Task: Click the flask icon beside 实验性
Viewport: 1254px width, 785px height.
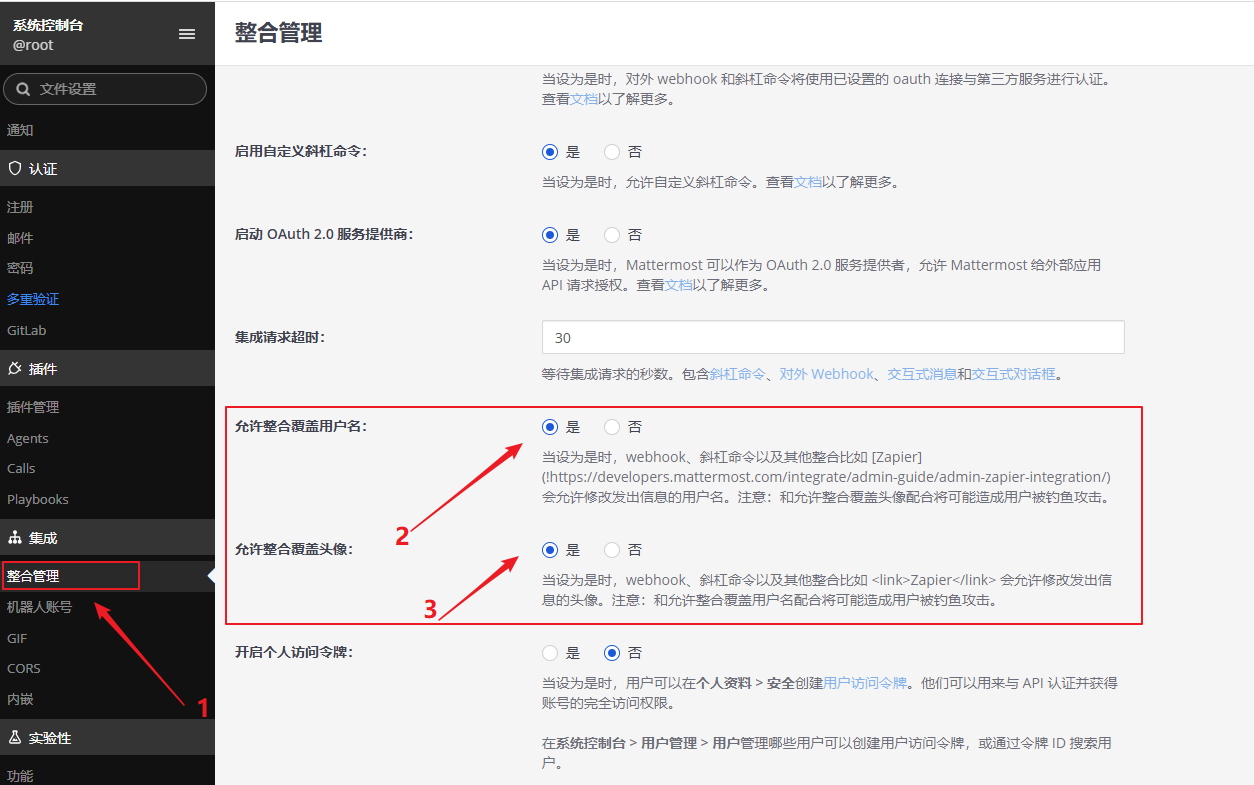Action: 15,738
